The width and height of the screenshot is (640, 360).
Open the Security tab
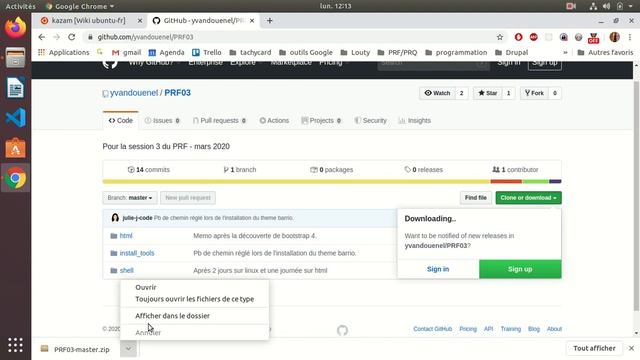click(x=370, y=120)
